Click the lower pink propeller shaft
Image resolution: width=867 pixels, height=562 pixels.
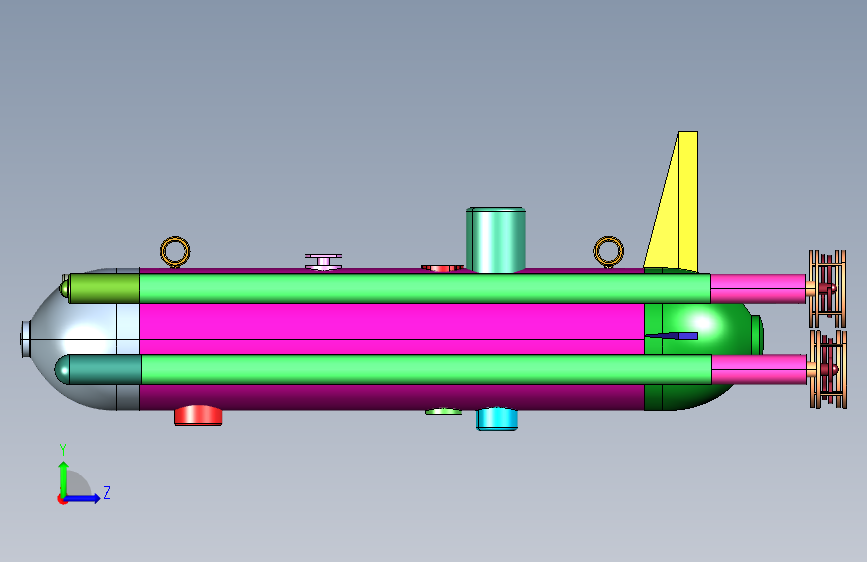coord(759,370)
